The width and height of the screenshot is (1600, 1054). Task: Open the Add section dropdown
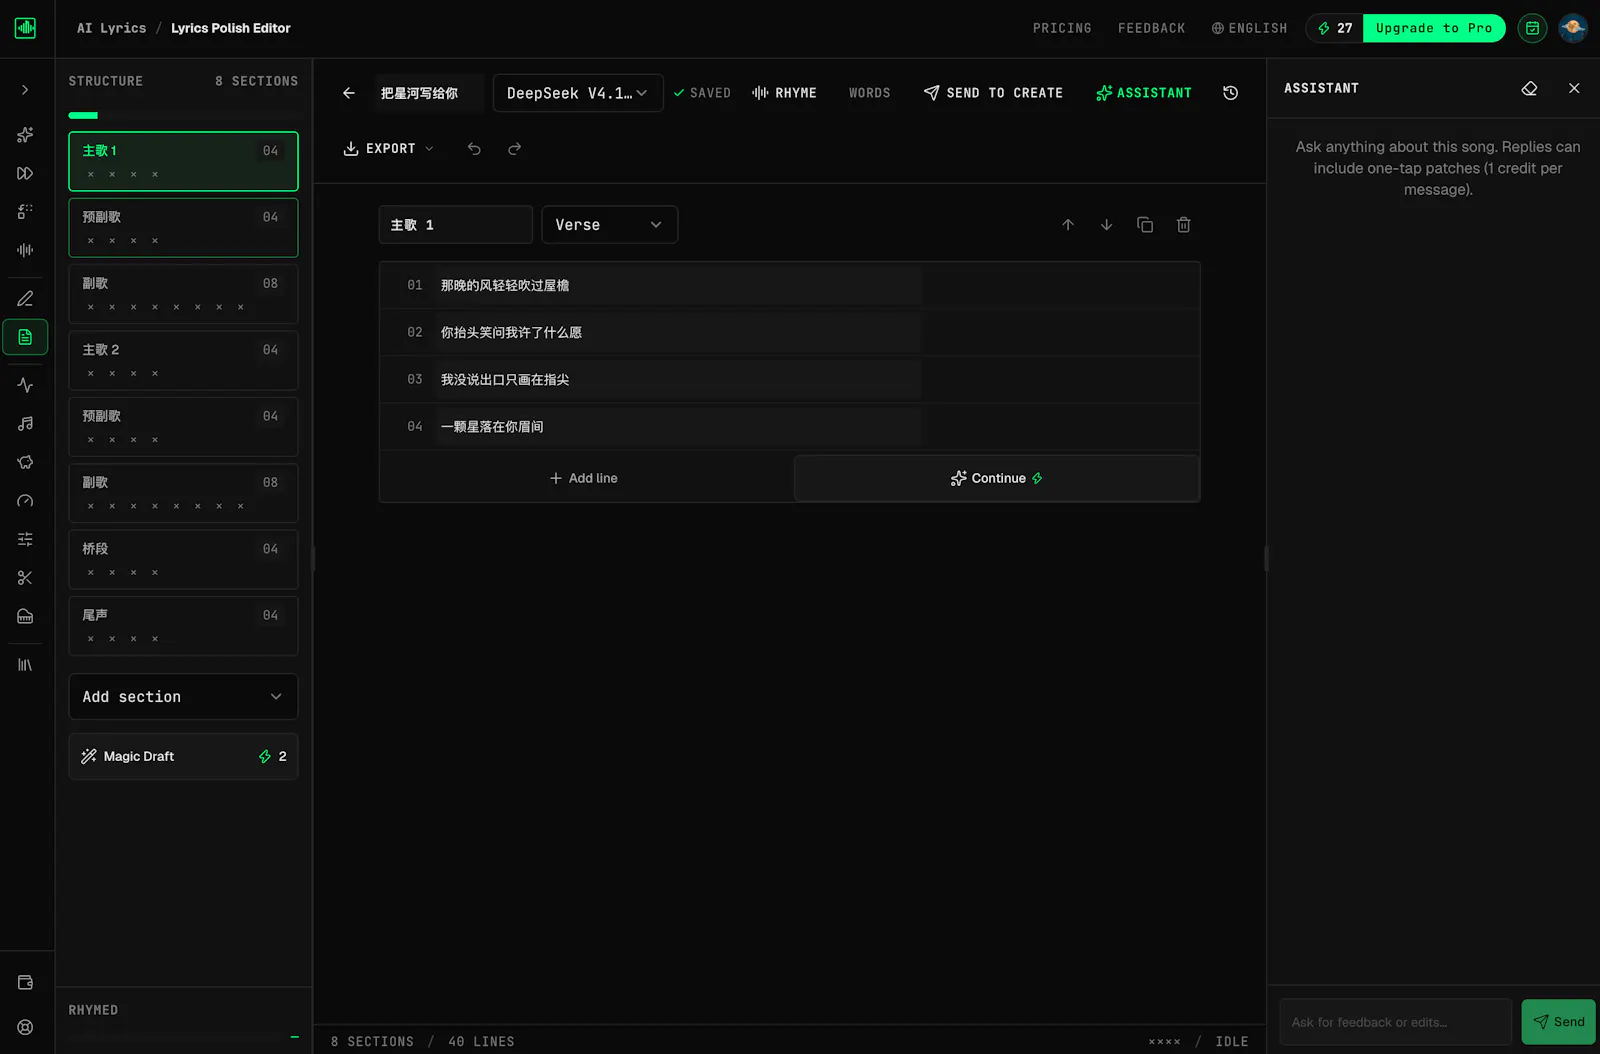point(183,697)
